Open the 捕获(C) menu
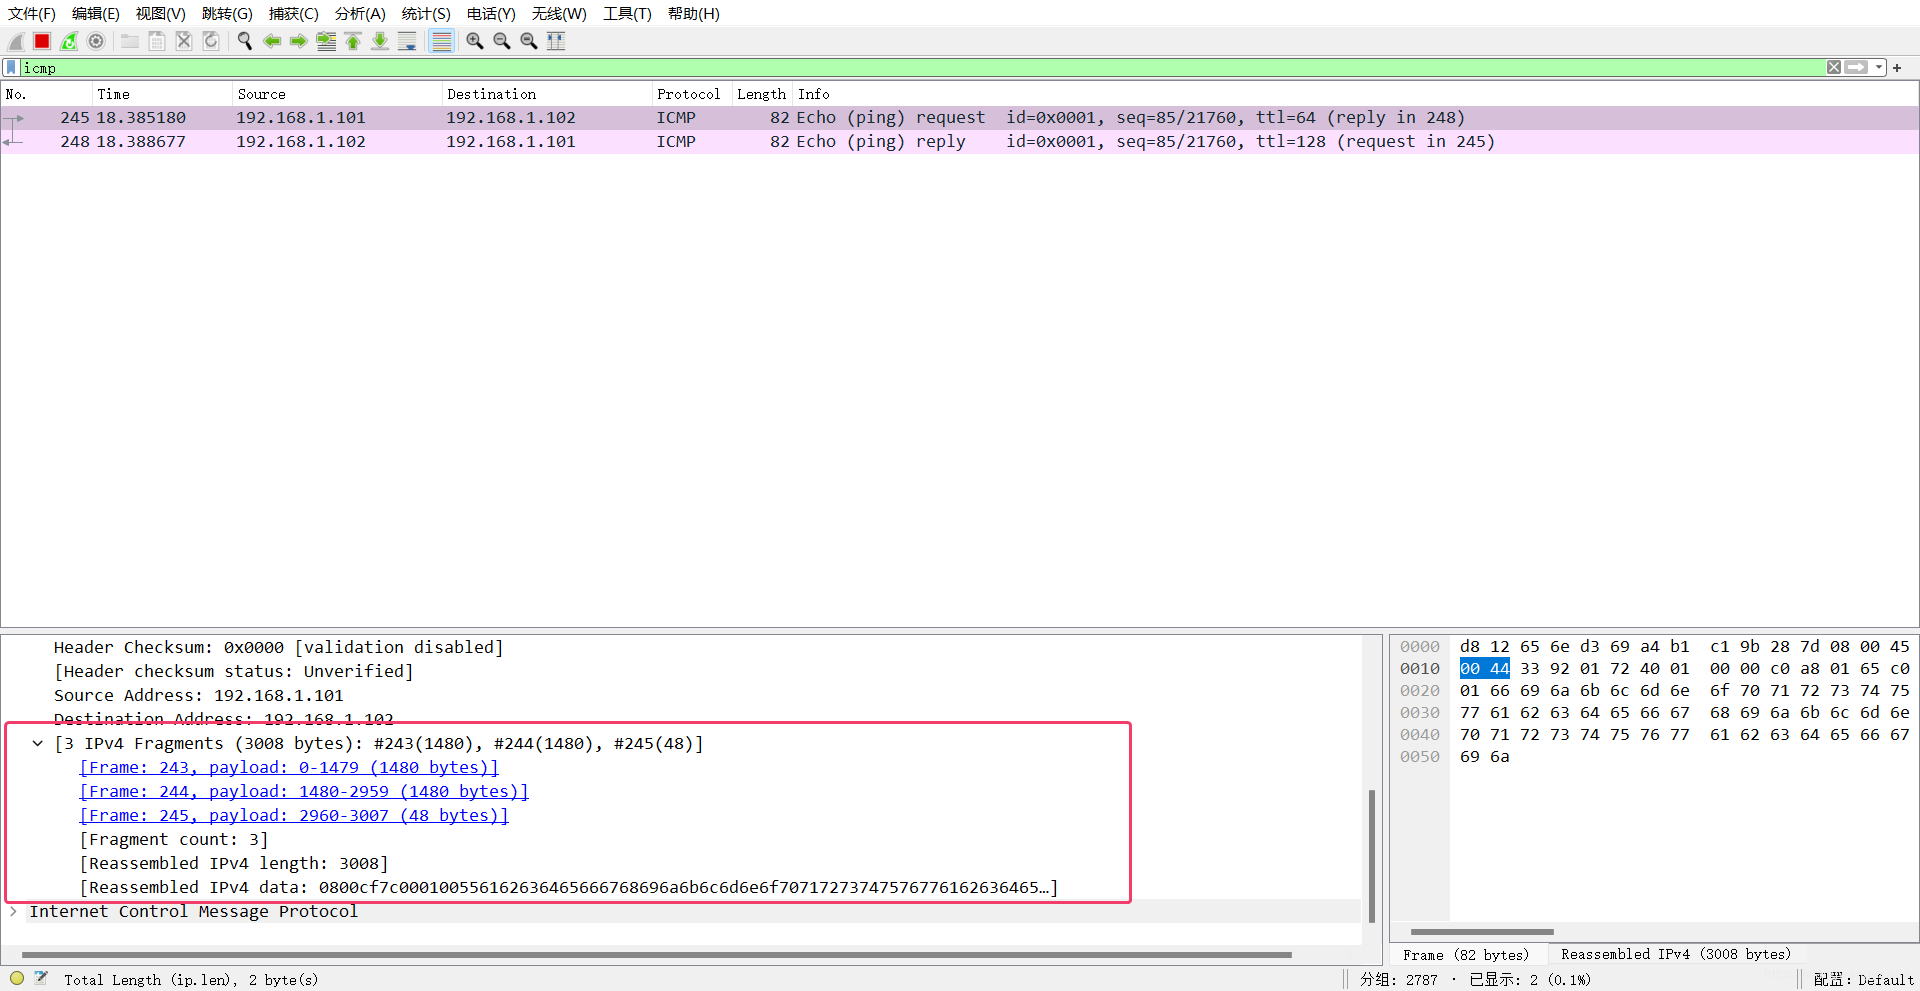 click(x=294, y=14)
